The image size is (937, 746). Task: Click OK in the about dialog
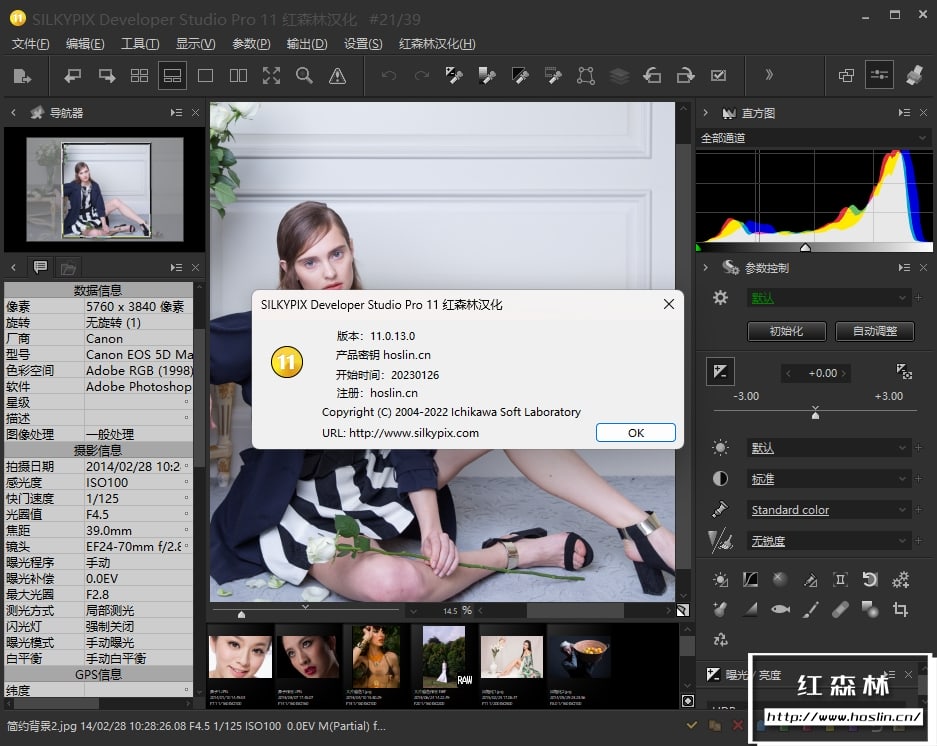coord(635,433)
